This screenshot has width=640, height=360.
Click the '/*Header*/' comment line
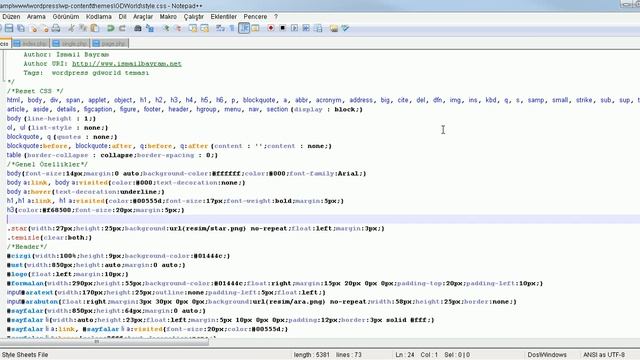coord(27,247)
